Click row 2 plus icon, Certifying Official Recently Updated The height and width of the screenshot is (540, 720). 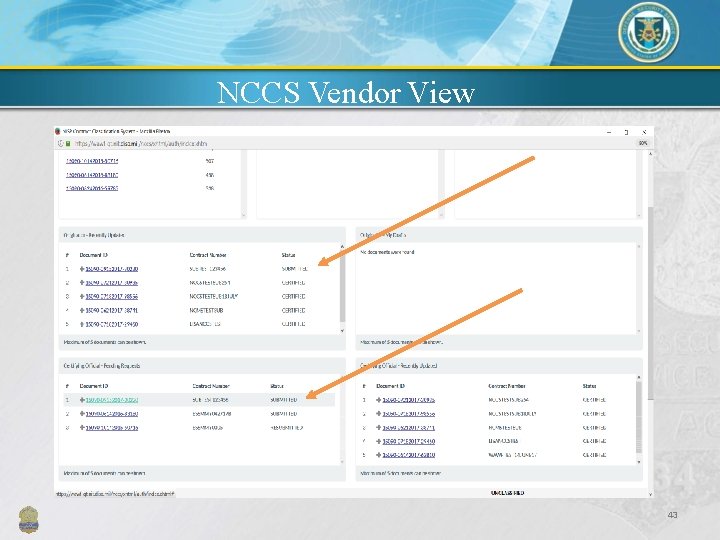379,414
